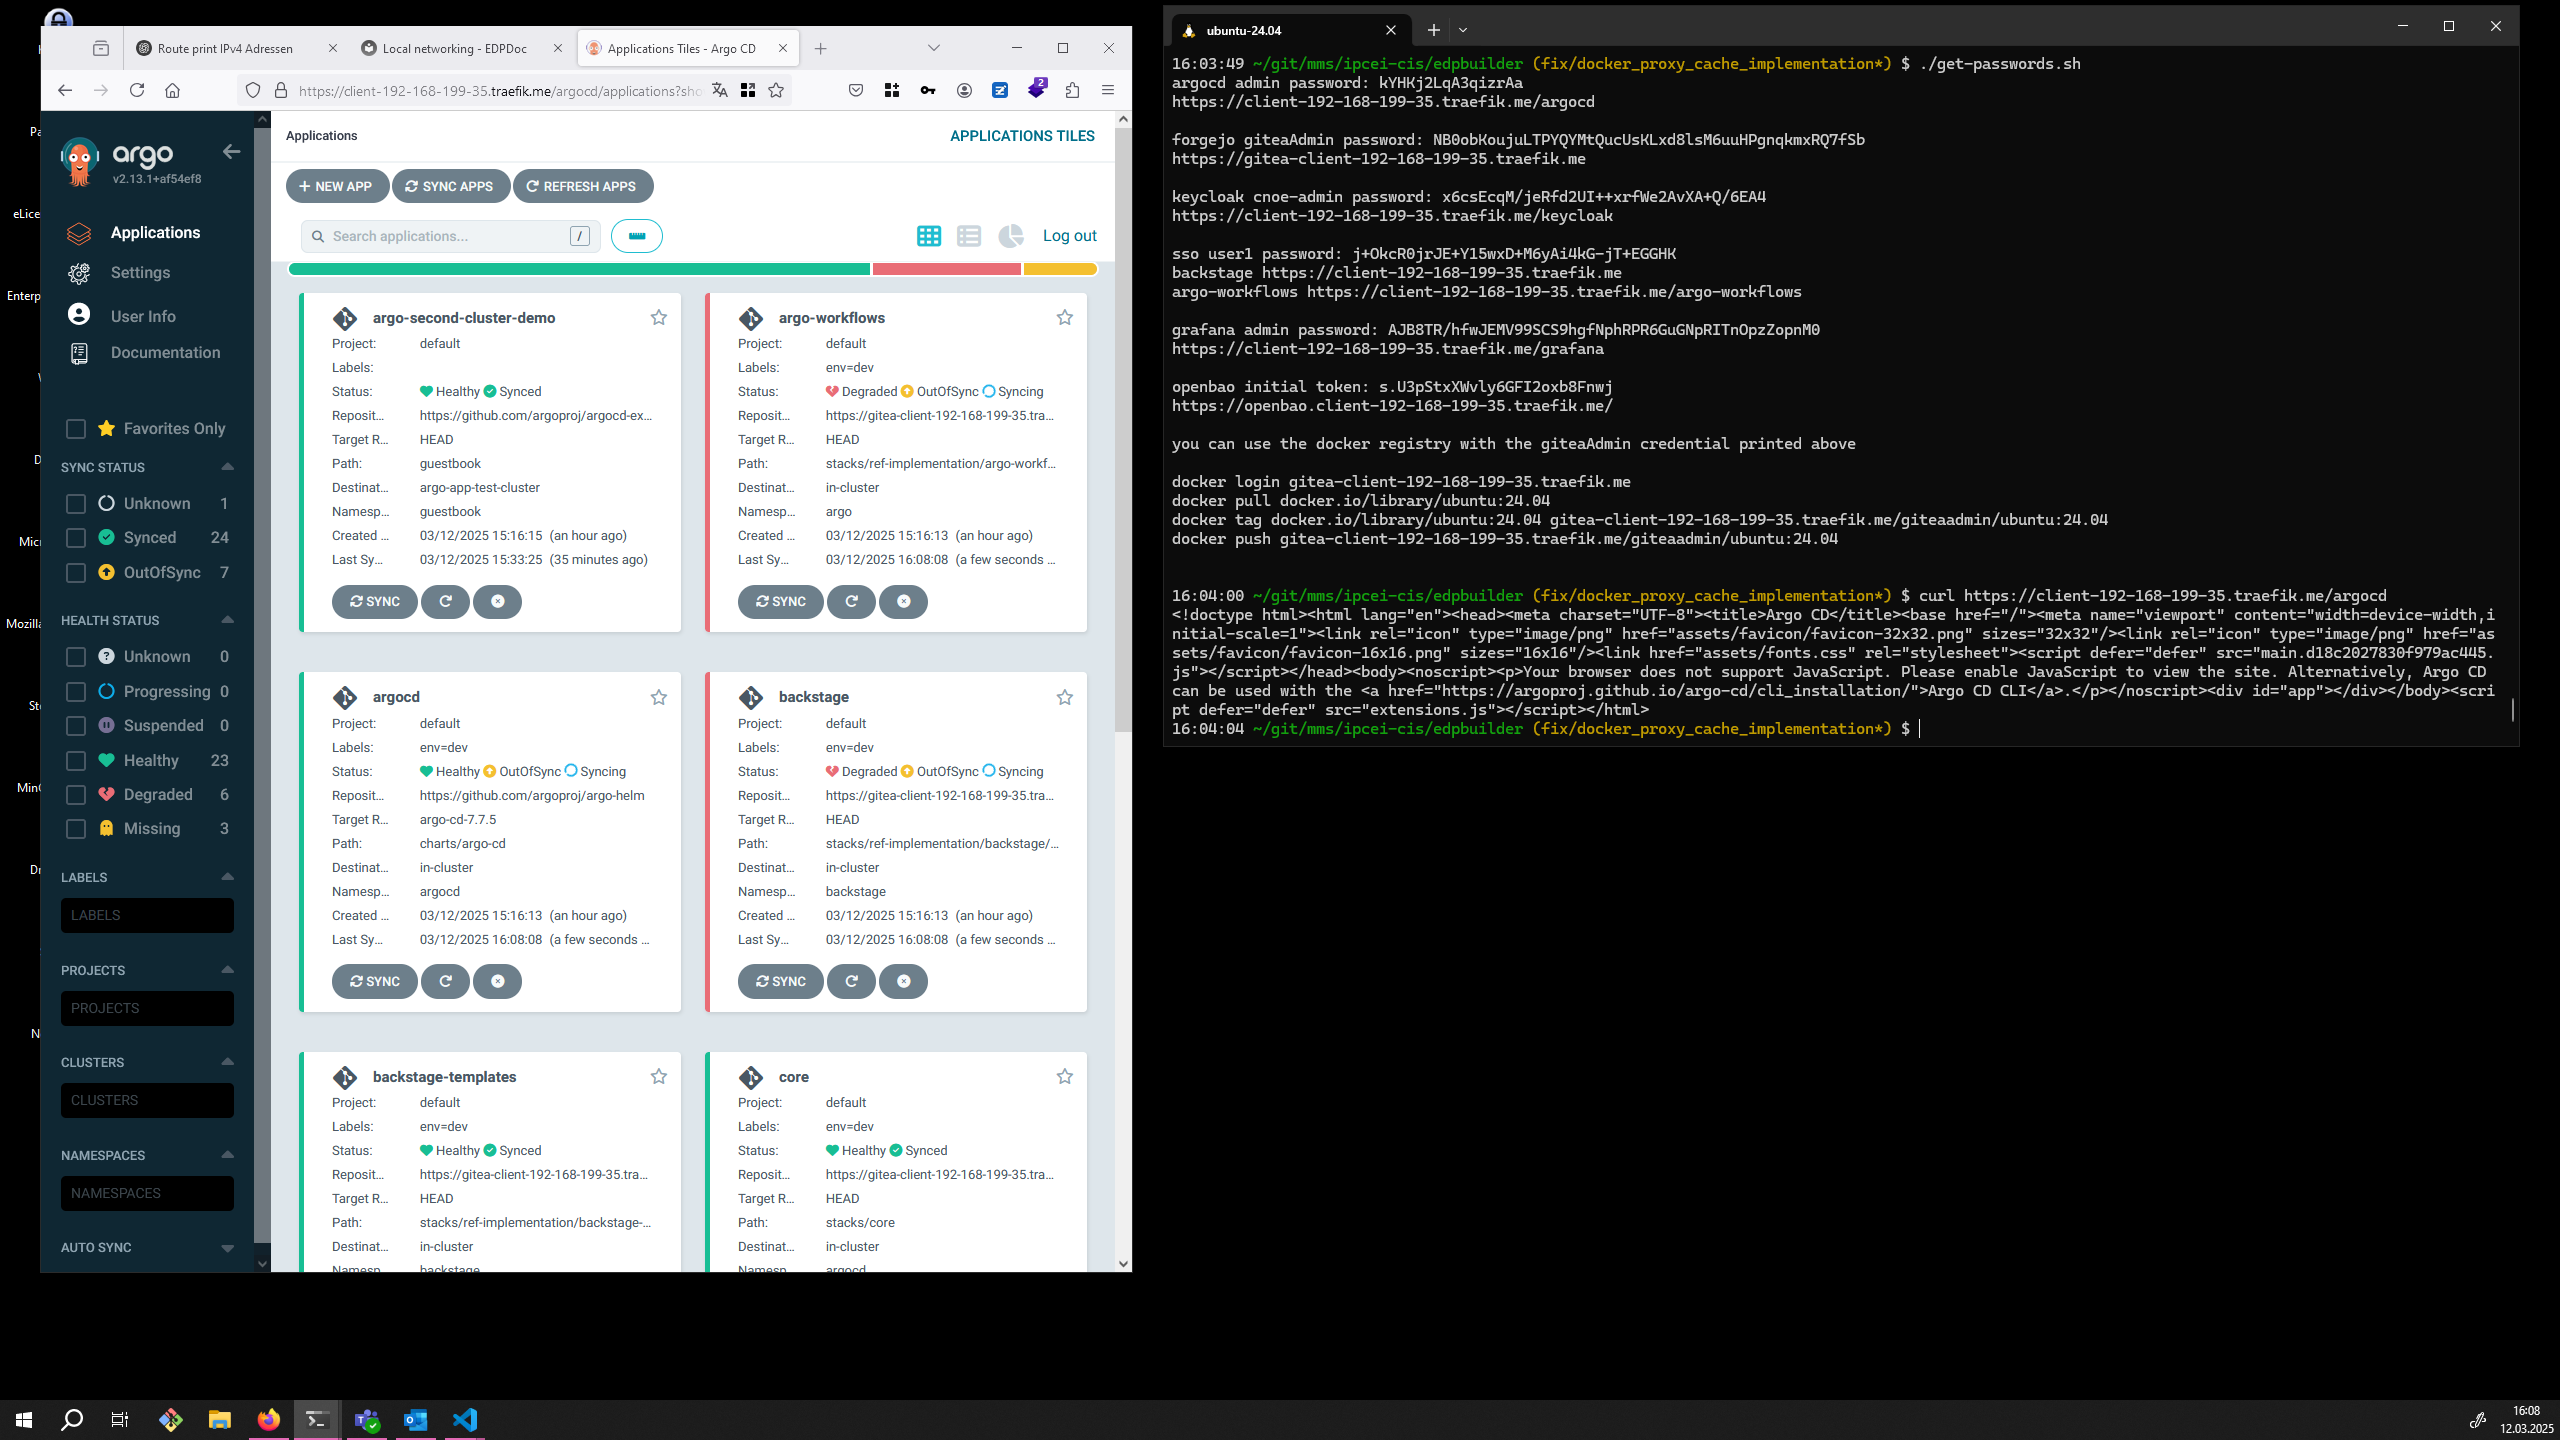Viewport: 2560px width, 1440px height.
Task: Open Visual Studio Code from taskbar
Action: [x=465, y=1420]
